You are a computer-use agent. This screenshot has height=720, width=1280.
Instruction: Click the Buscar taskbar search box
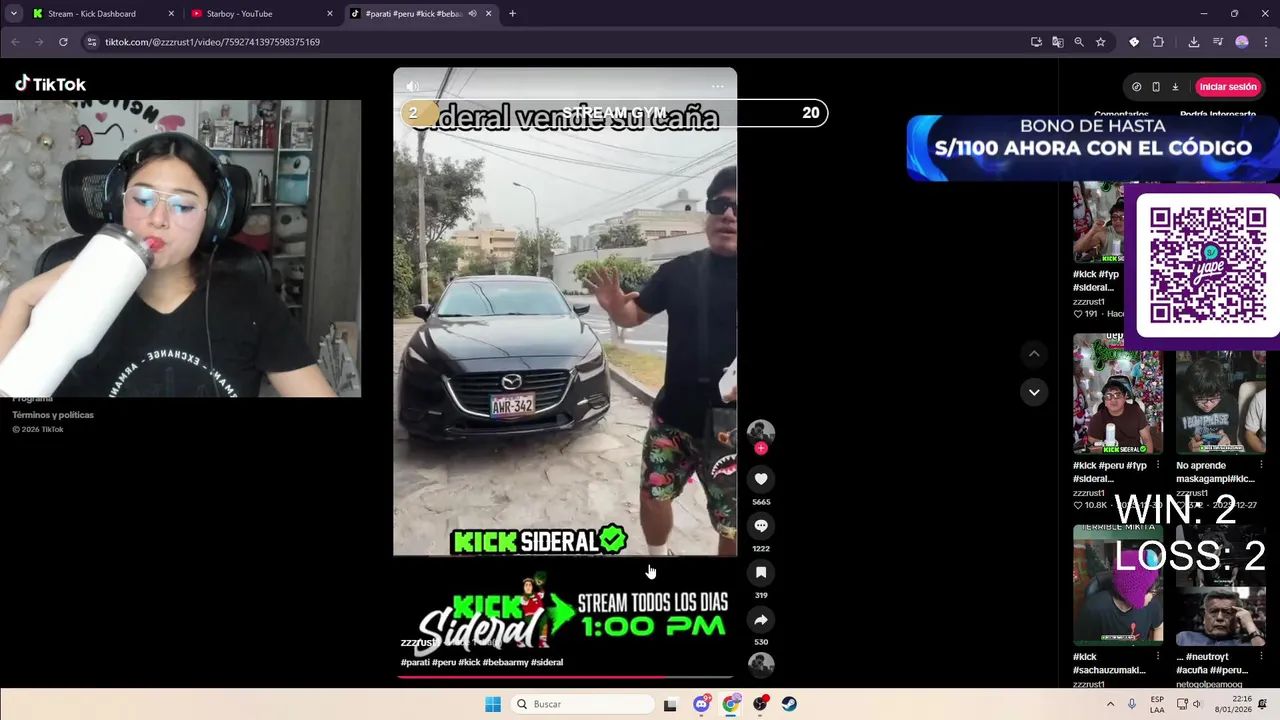pos(583,704)
